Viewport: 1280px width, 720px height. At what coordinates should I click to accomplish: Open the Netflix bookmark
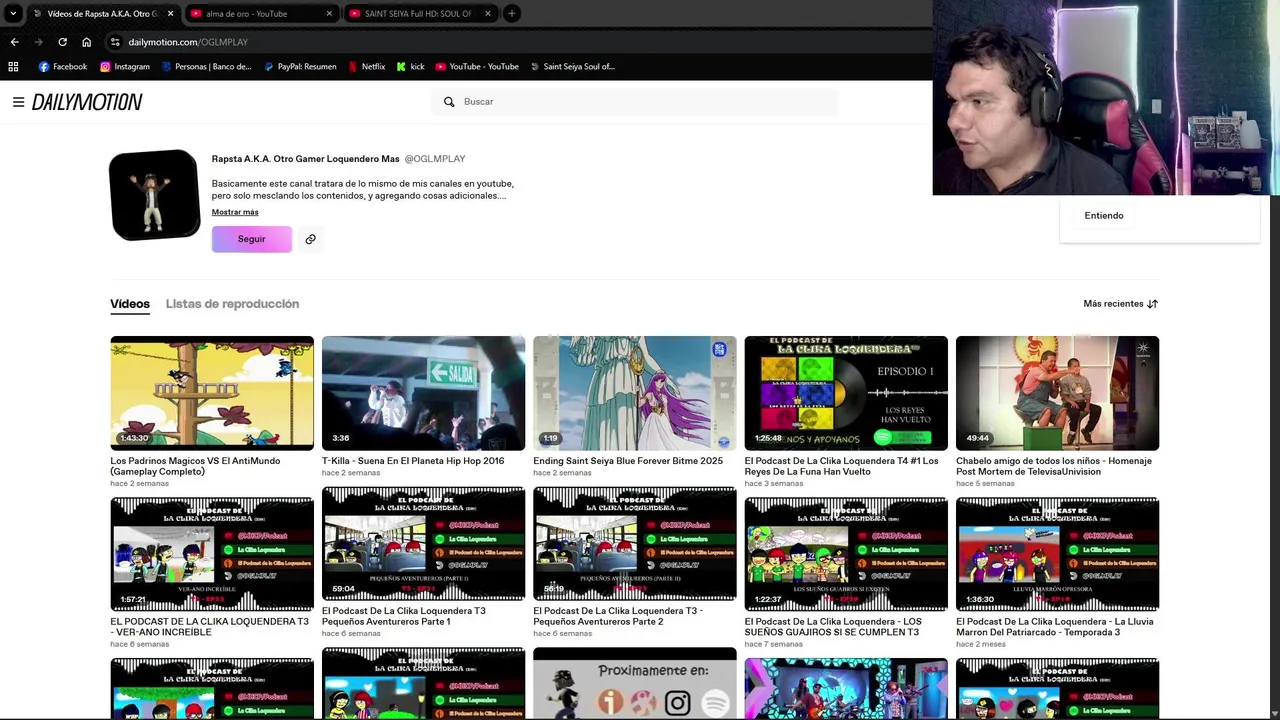point(366,67)
